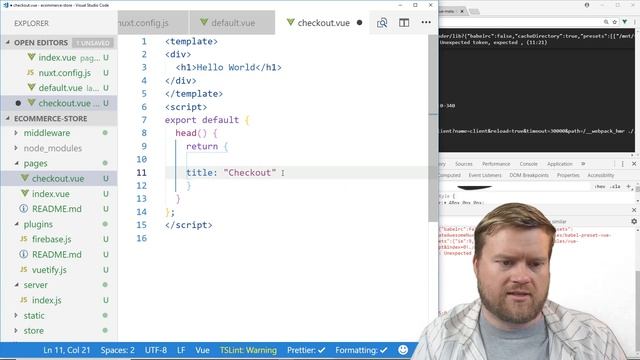Click line number 7 in the gutter

(144, 120)
